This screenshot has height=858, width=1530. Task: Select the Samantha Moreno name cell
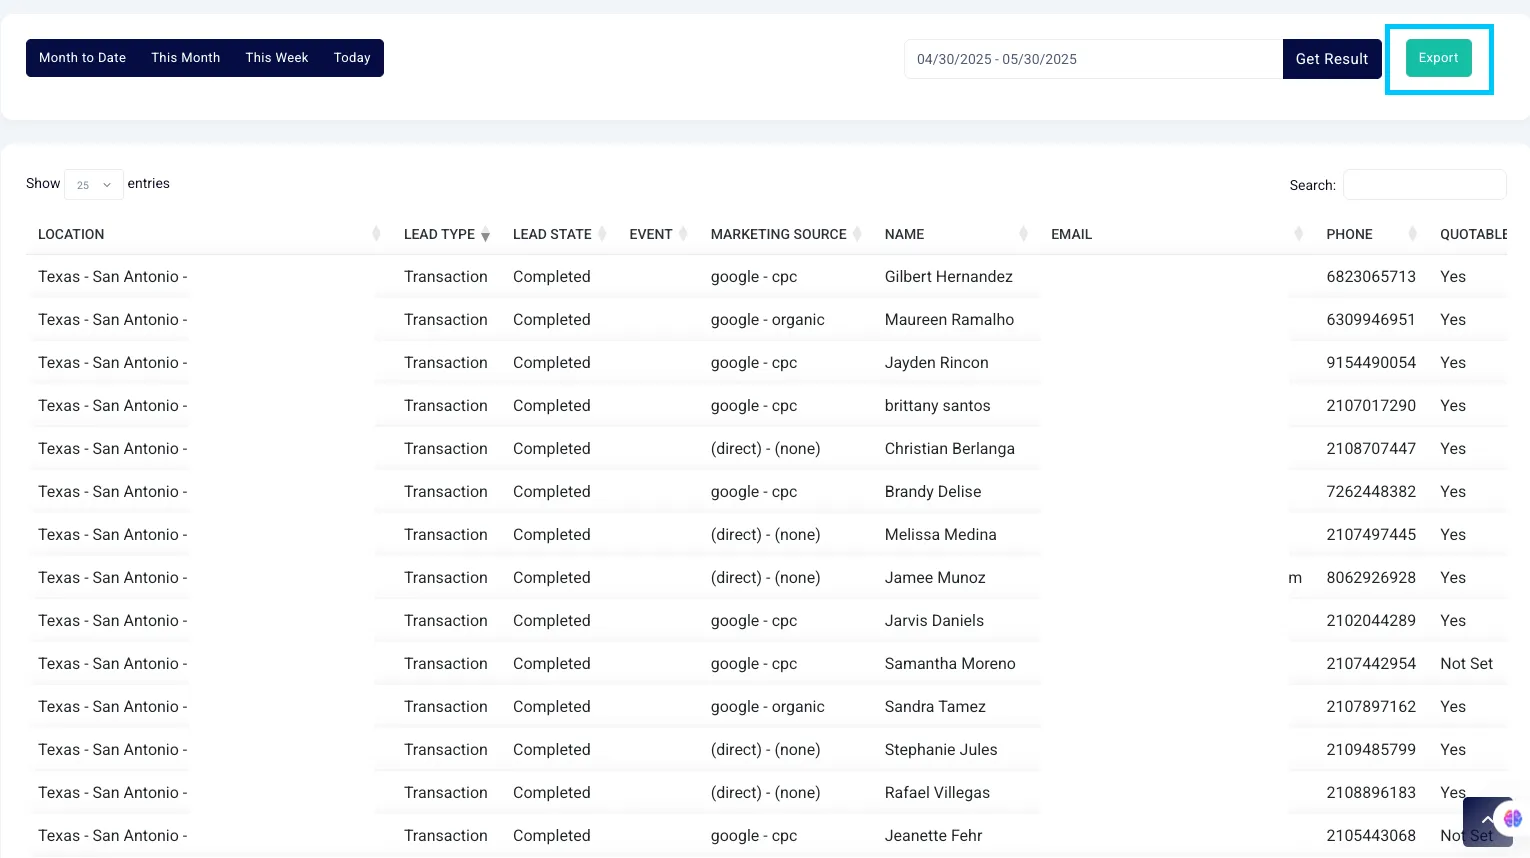950,664
